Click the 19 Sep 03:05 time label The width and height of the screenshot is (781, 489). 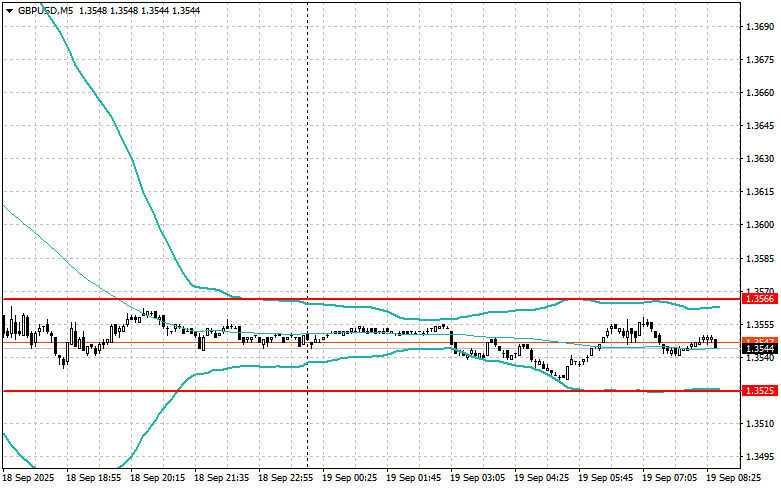click(477, 478)
